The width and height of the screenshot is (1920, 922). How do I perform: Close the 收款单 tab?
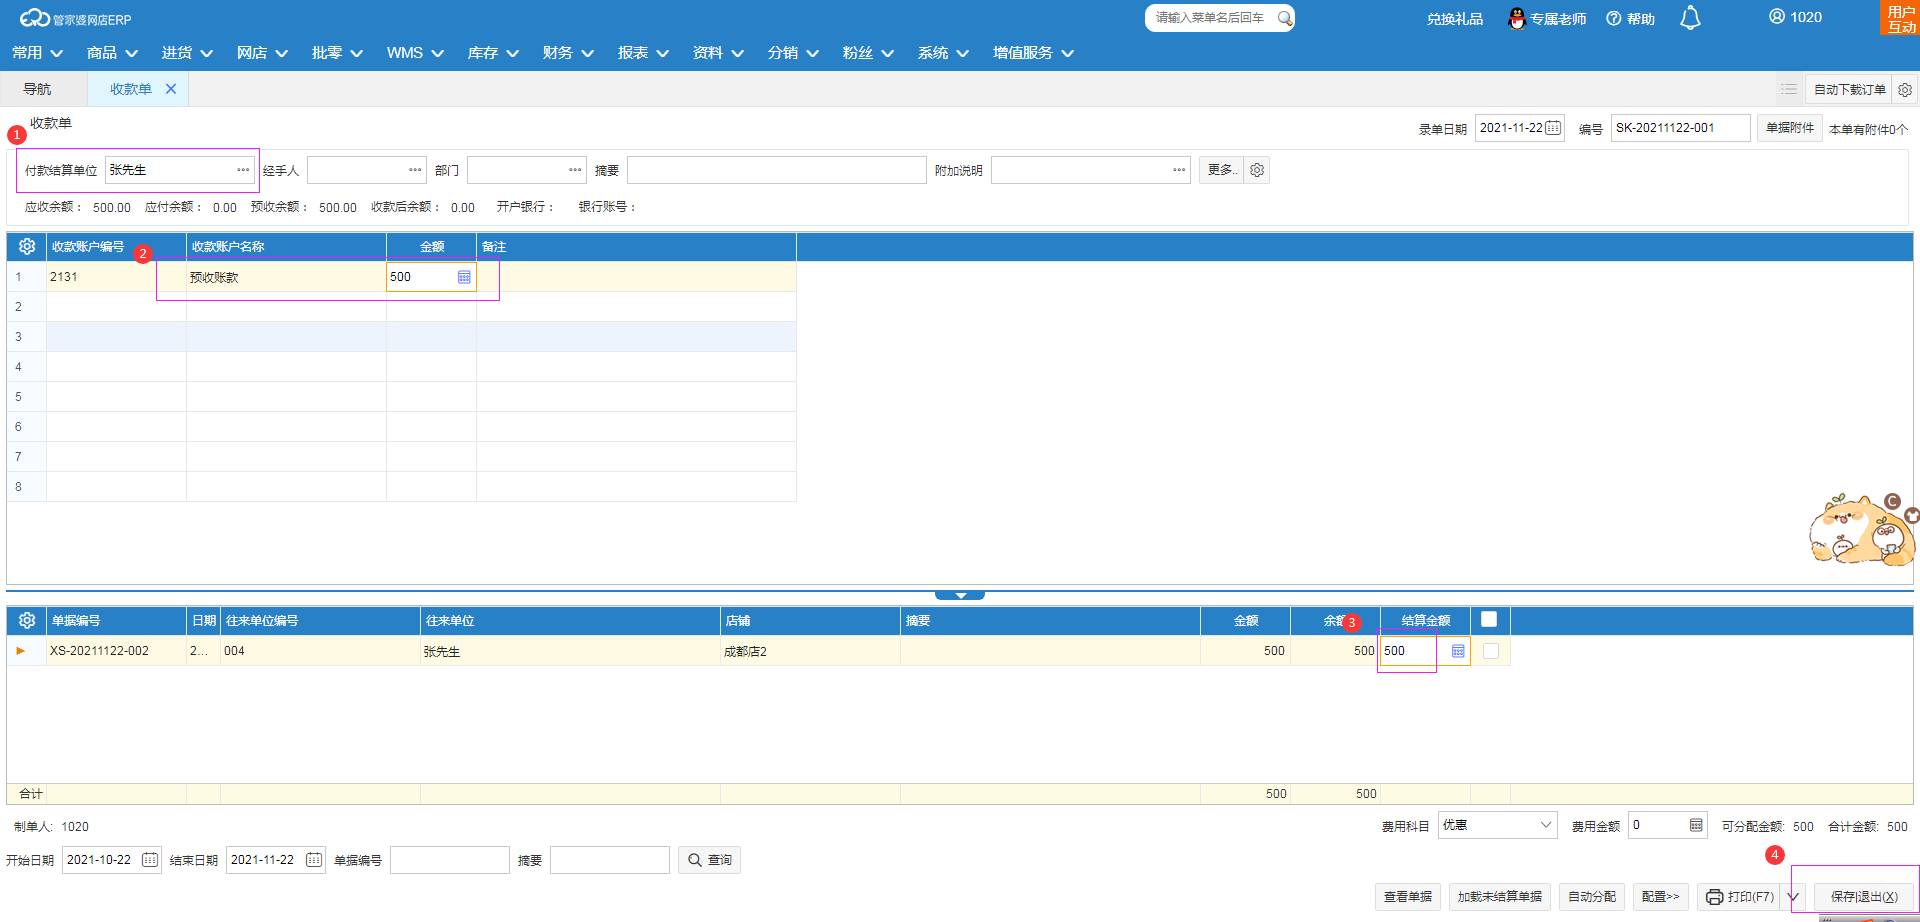click(x=171, y=89)
